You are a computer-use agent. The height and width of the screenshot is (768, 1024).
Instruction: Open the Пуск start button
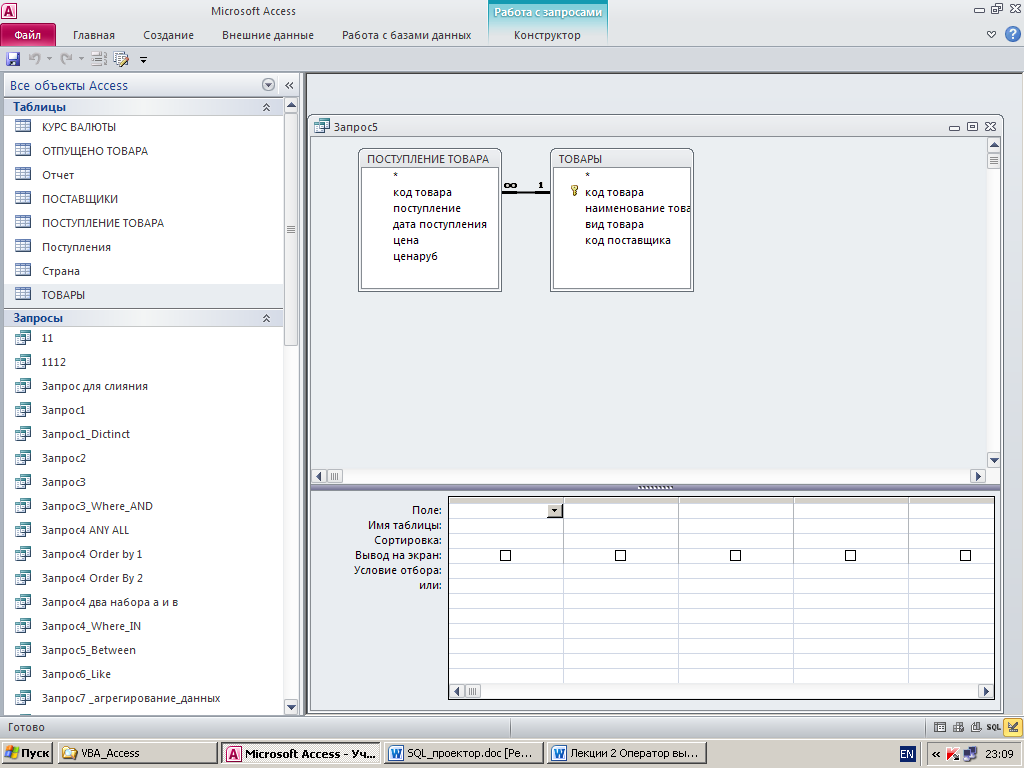[26, 753]
